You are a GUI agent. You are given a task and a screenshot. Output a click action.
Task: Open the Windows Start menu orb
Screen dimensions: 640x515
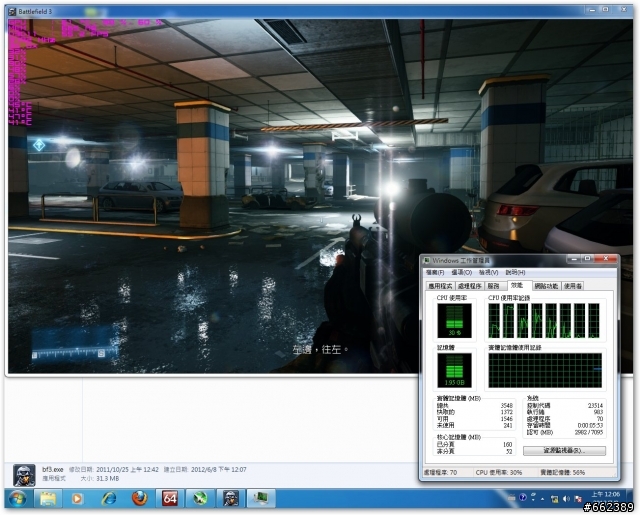click(17, 498)
